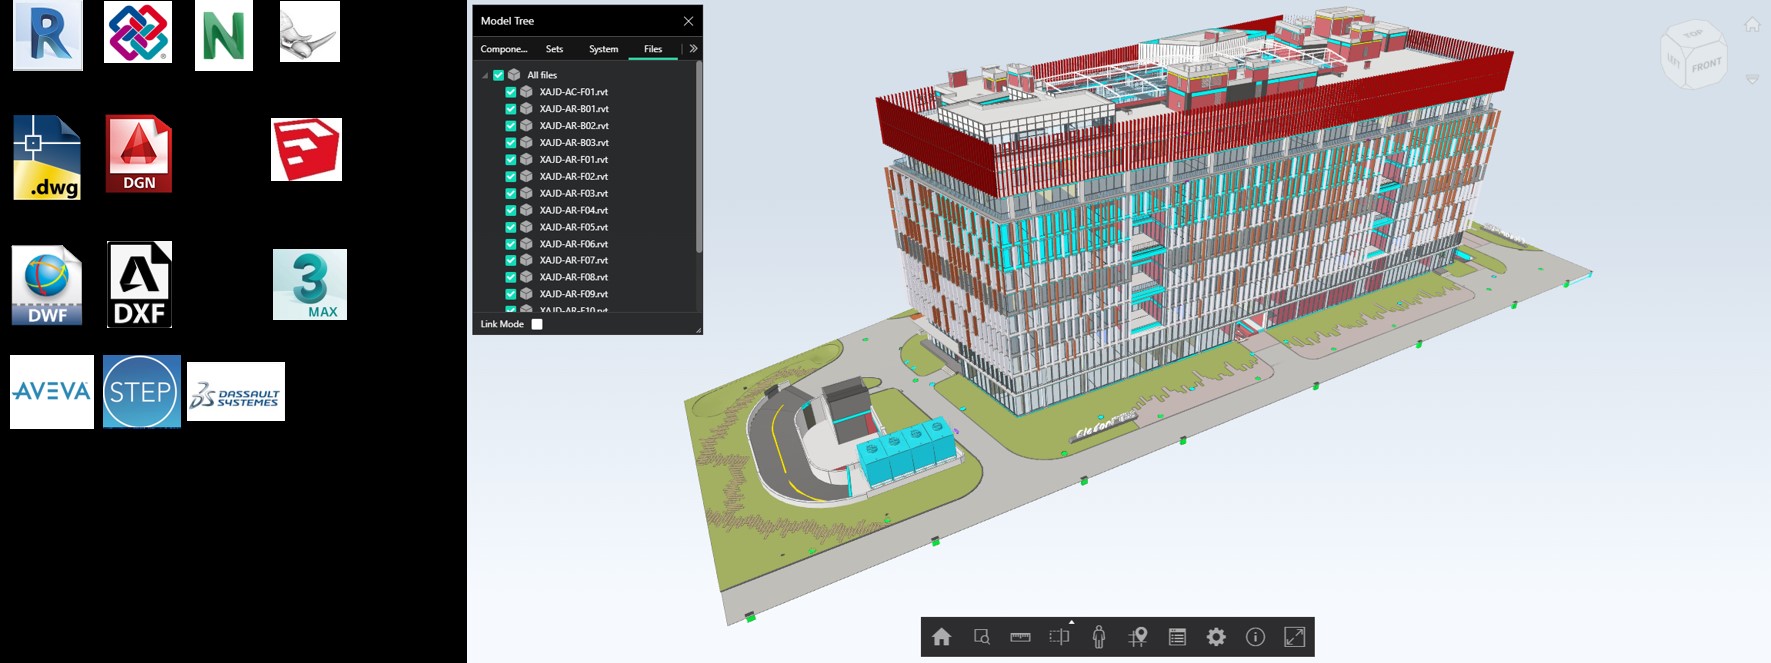Click the Home view toolbar icon
The height and width of the screenshot is (663, 1771).
coord(941,637)
